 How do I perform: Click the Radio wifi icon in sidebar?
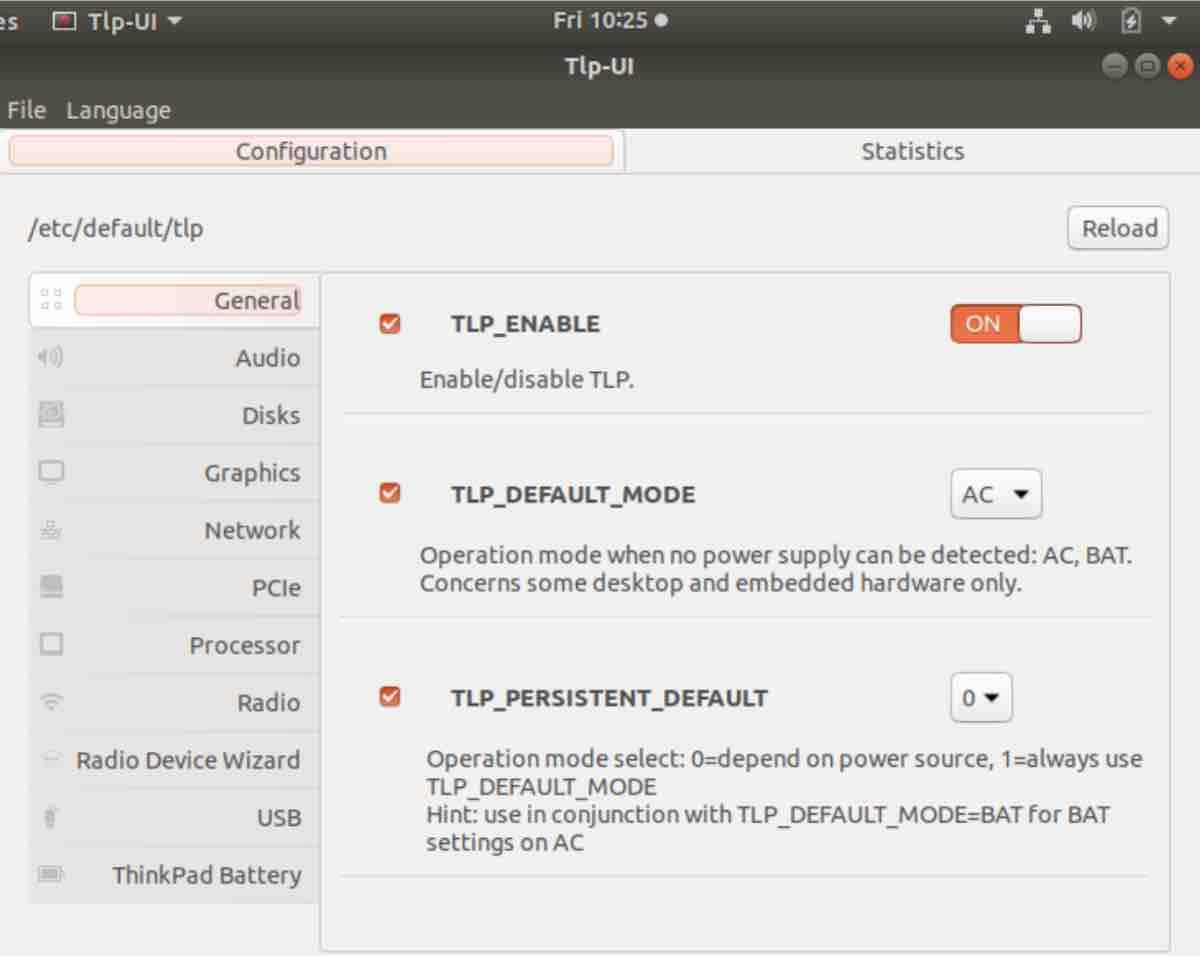tap(51, 702)
